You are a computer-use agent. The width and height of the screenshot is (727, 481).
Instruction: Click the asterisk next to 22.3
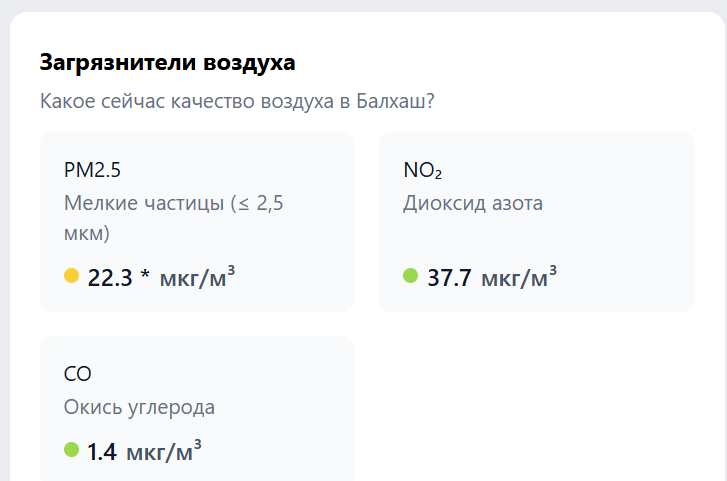[x=145, y=278]
